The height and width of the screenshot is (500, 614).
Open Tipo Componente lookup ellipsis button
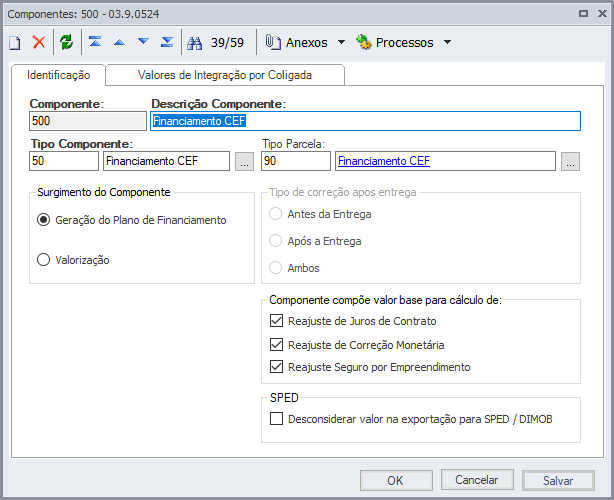pyautogui.click(x=244, y=161)
